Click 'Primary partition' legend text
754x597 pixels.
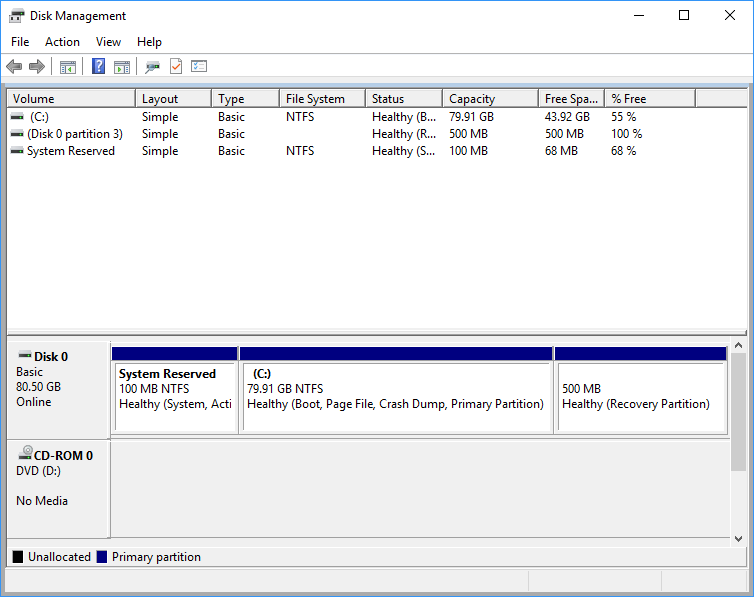click(156, 557)
